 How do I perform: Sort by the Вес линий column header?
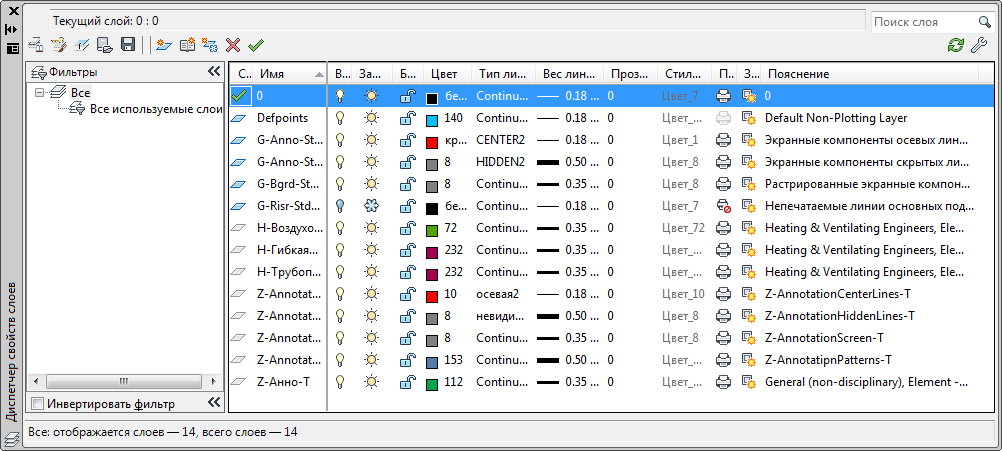(x=569, y=74)
